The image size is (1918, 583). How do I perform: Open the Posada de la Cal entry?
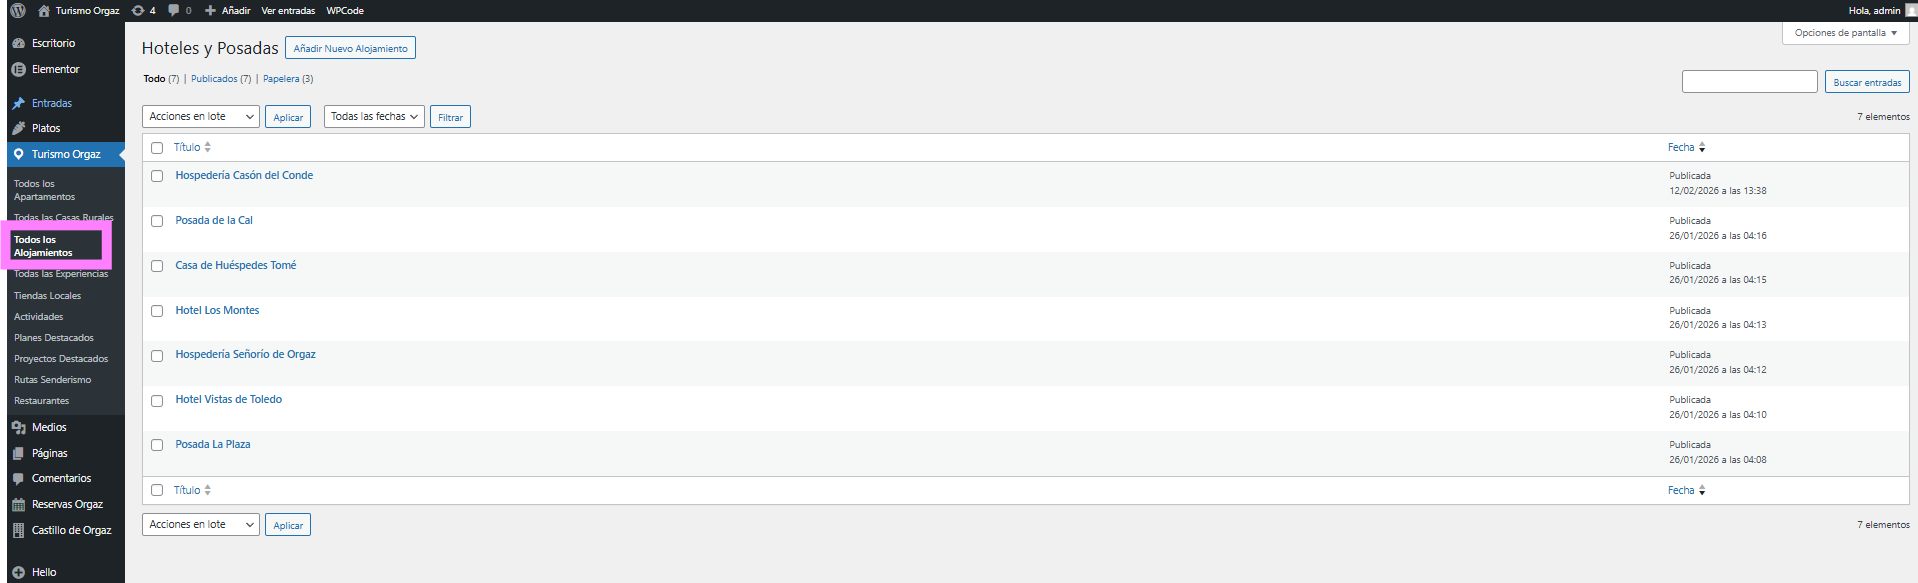(x=214, y=220)
